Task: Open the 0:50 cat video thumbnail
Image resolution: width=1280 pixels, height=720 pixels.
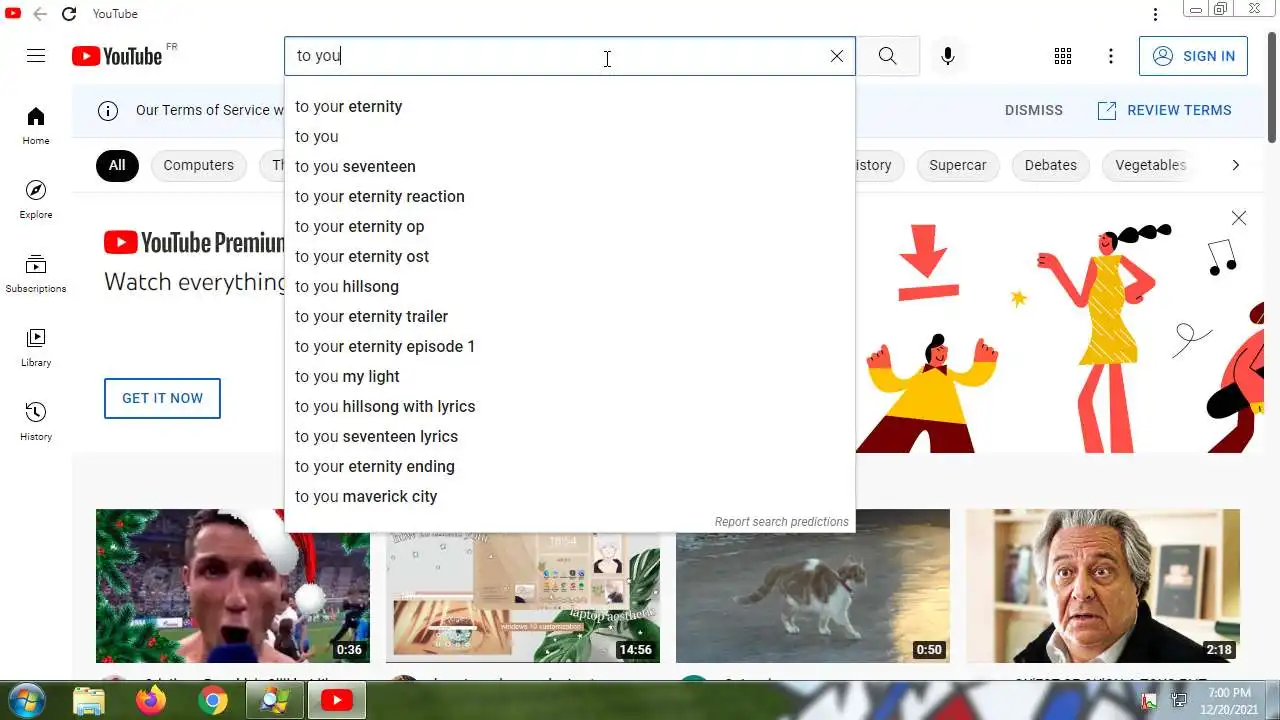Action: click(x=813, y=586)
